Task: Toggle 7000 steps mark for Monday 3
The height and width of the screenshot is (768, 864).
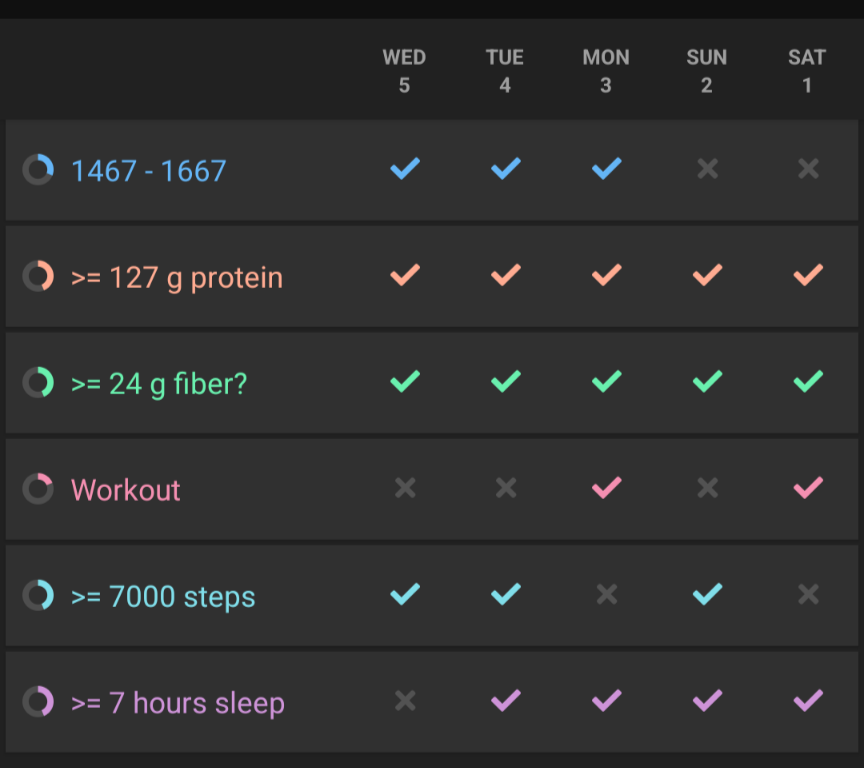Action: [606, 595]
